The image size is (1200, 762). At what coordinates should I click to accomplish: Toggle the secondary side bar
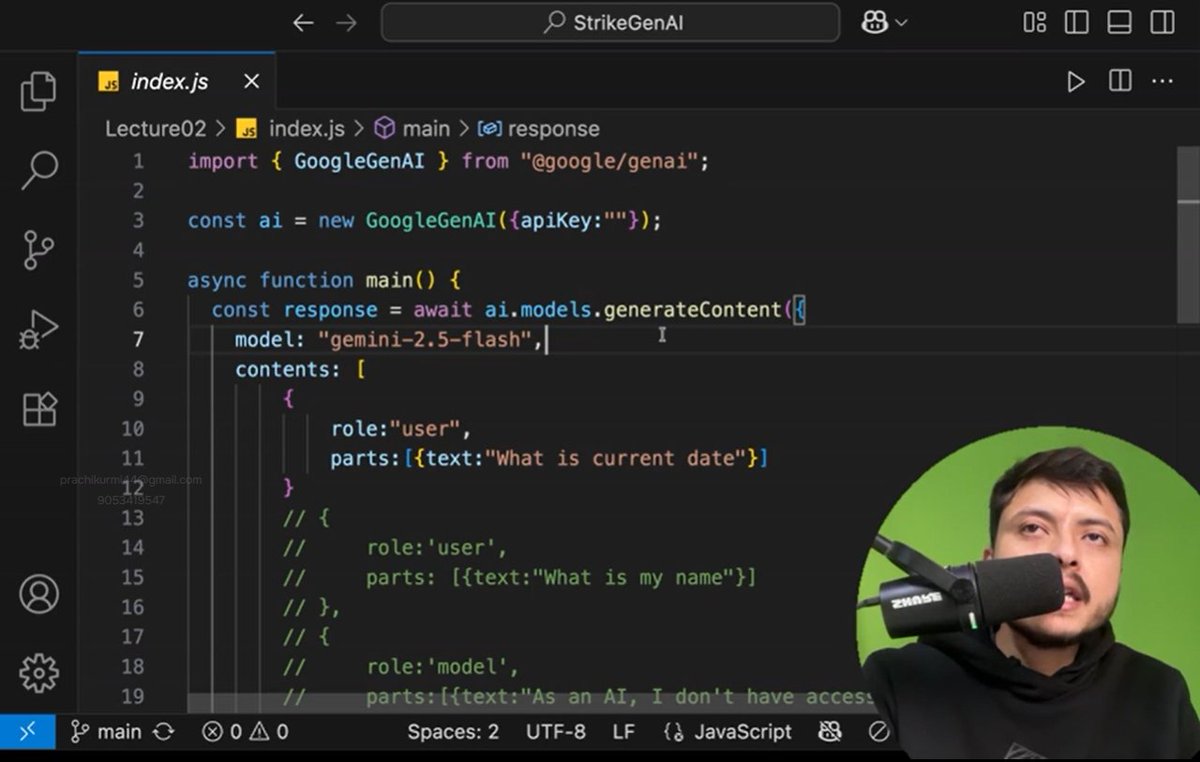(x=1161, y=22)
